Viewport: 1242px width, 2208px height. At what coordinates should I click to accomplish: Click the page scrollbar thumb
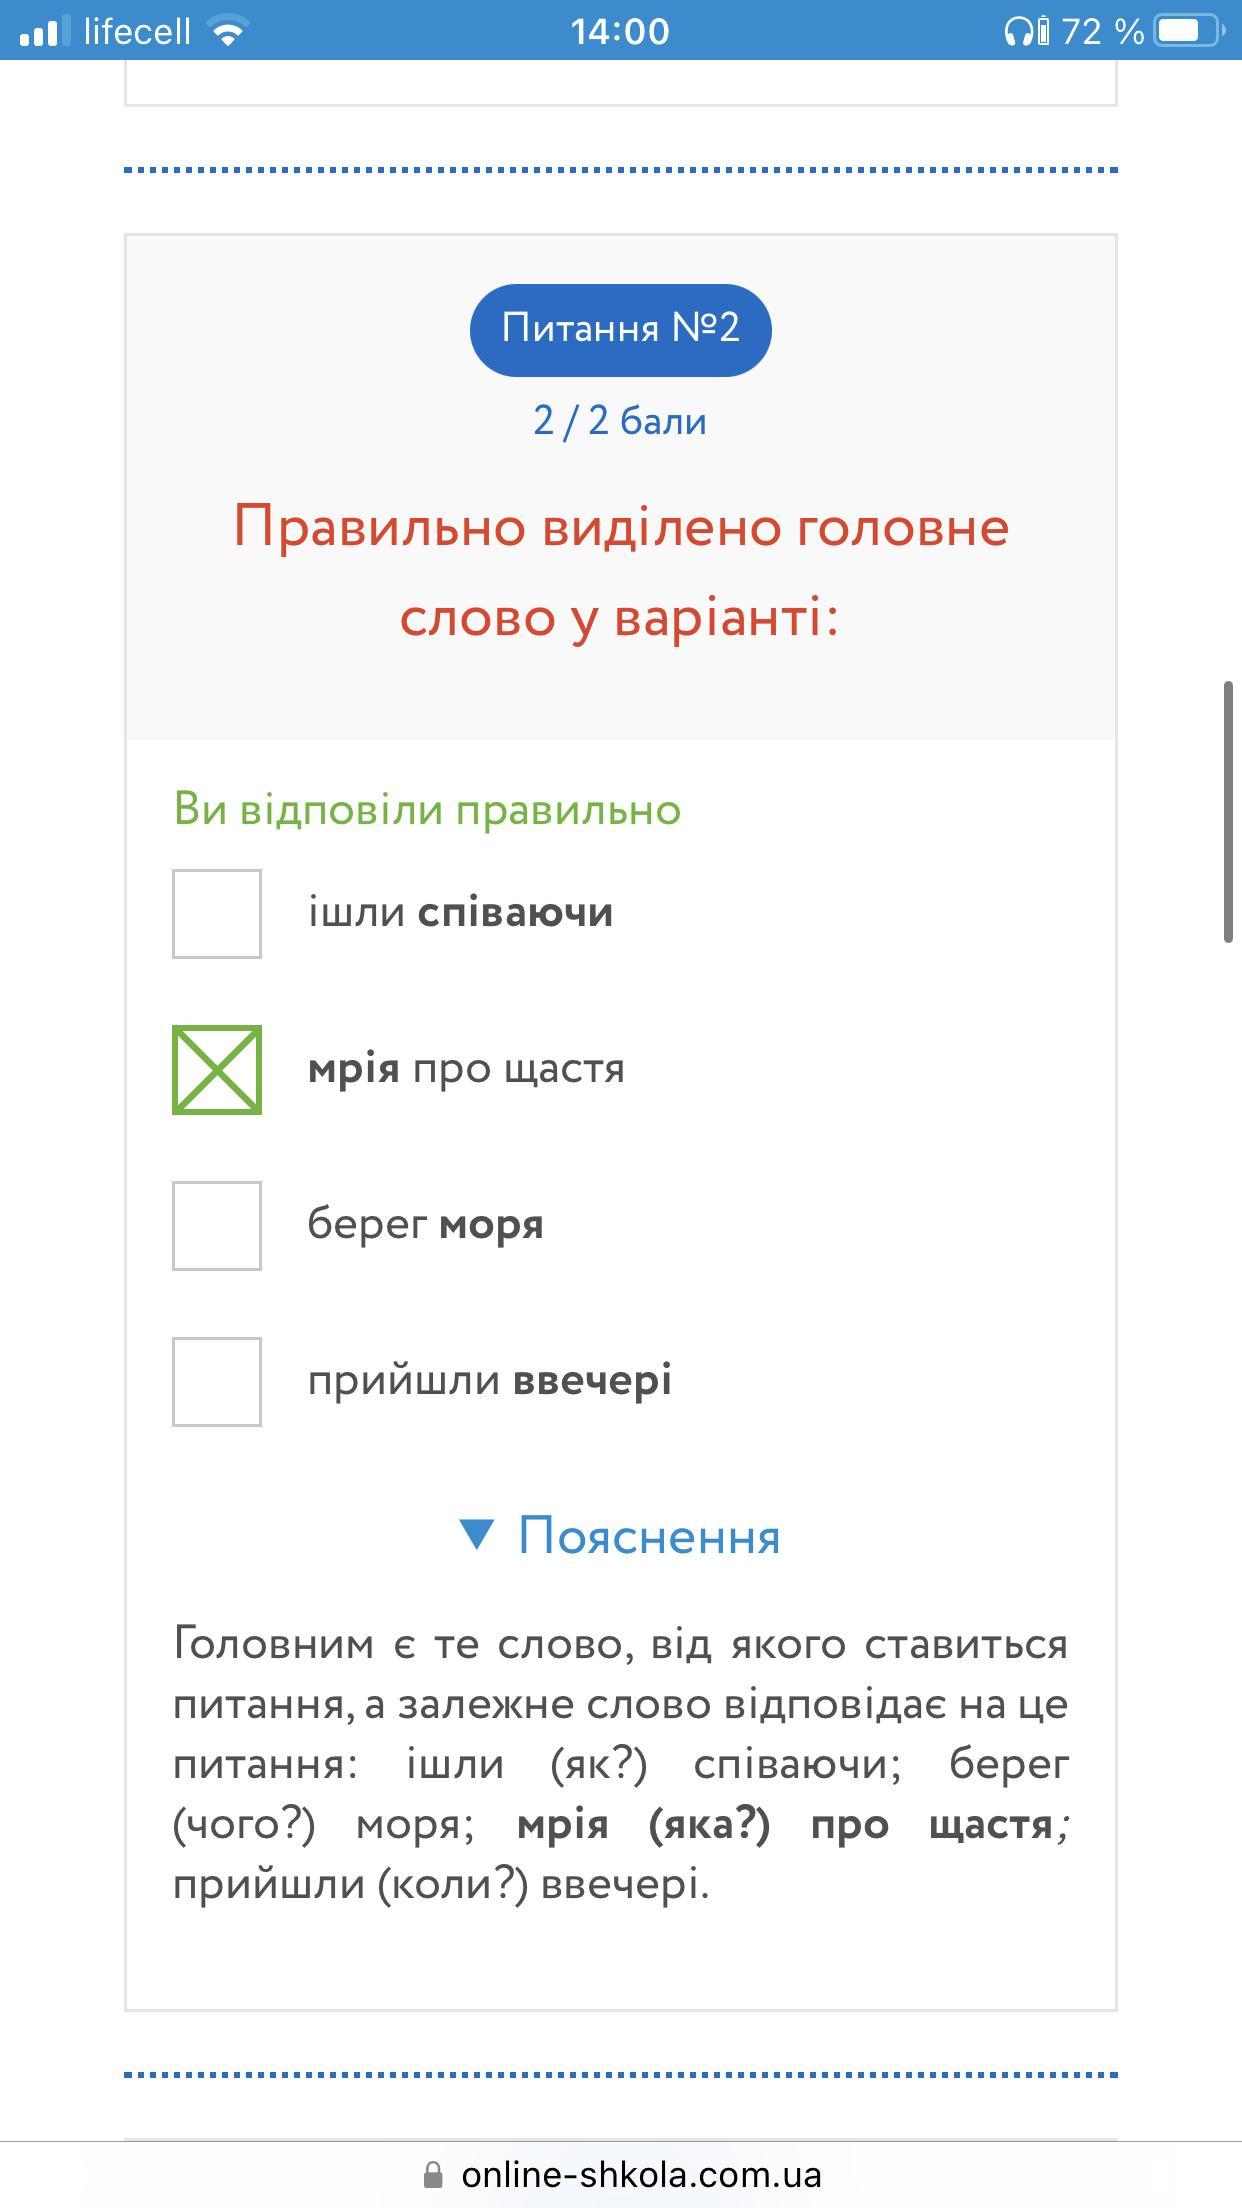pos(1228,811)
